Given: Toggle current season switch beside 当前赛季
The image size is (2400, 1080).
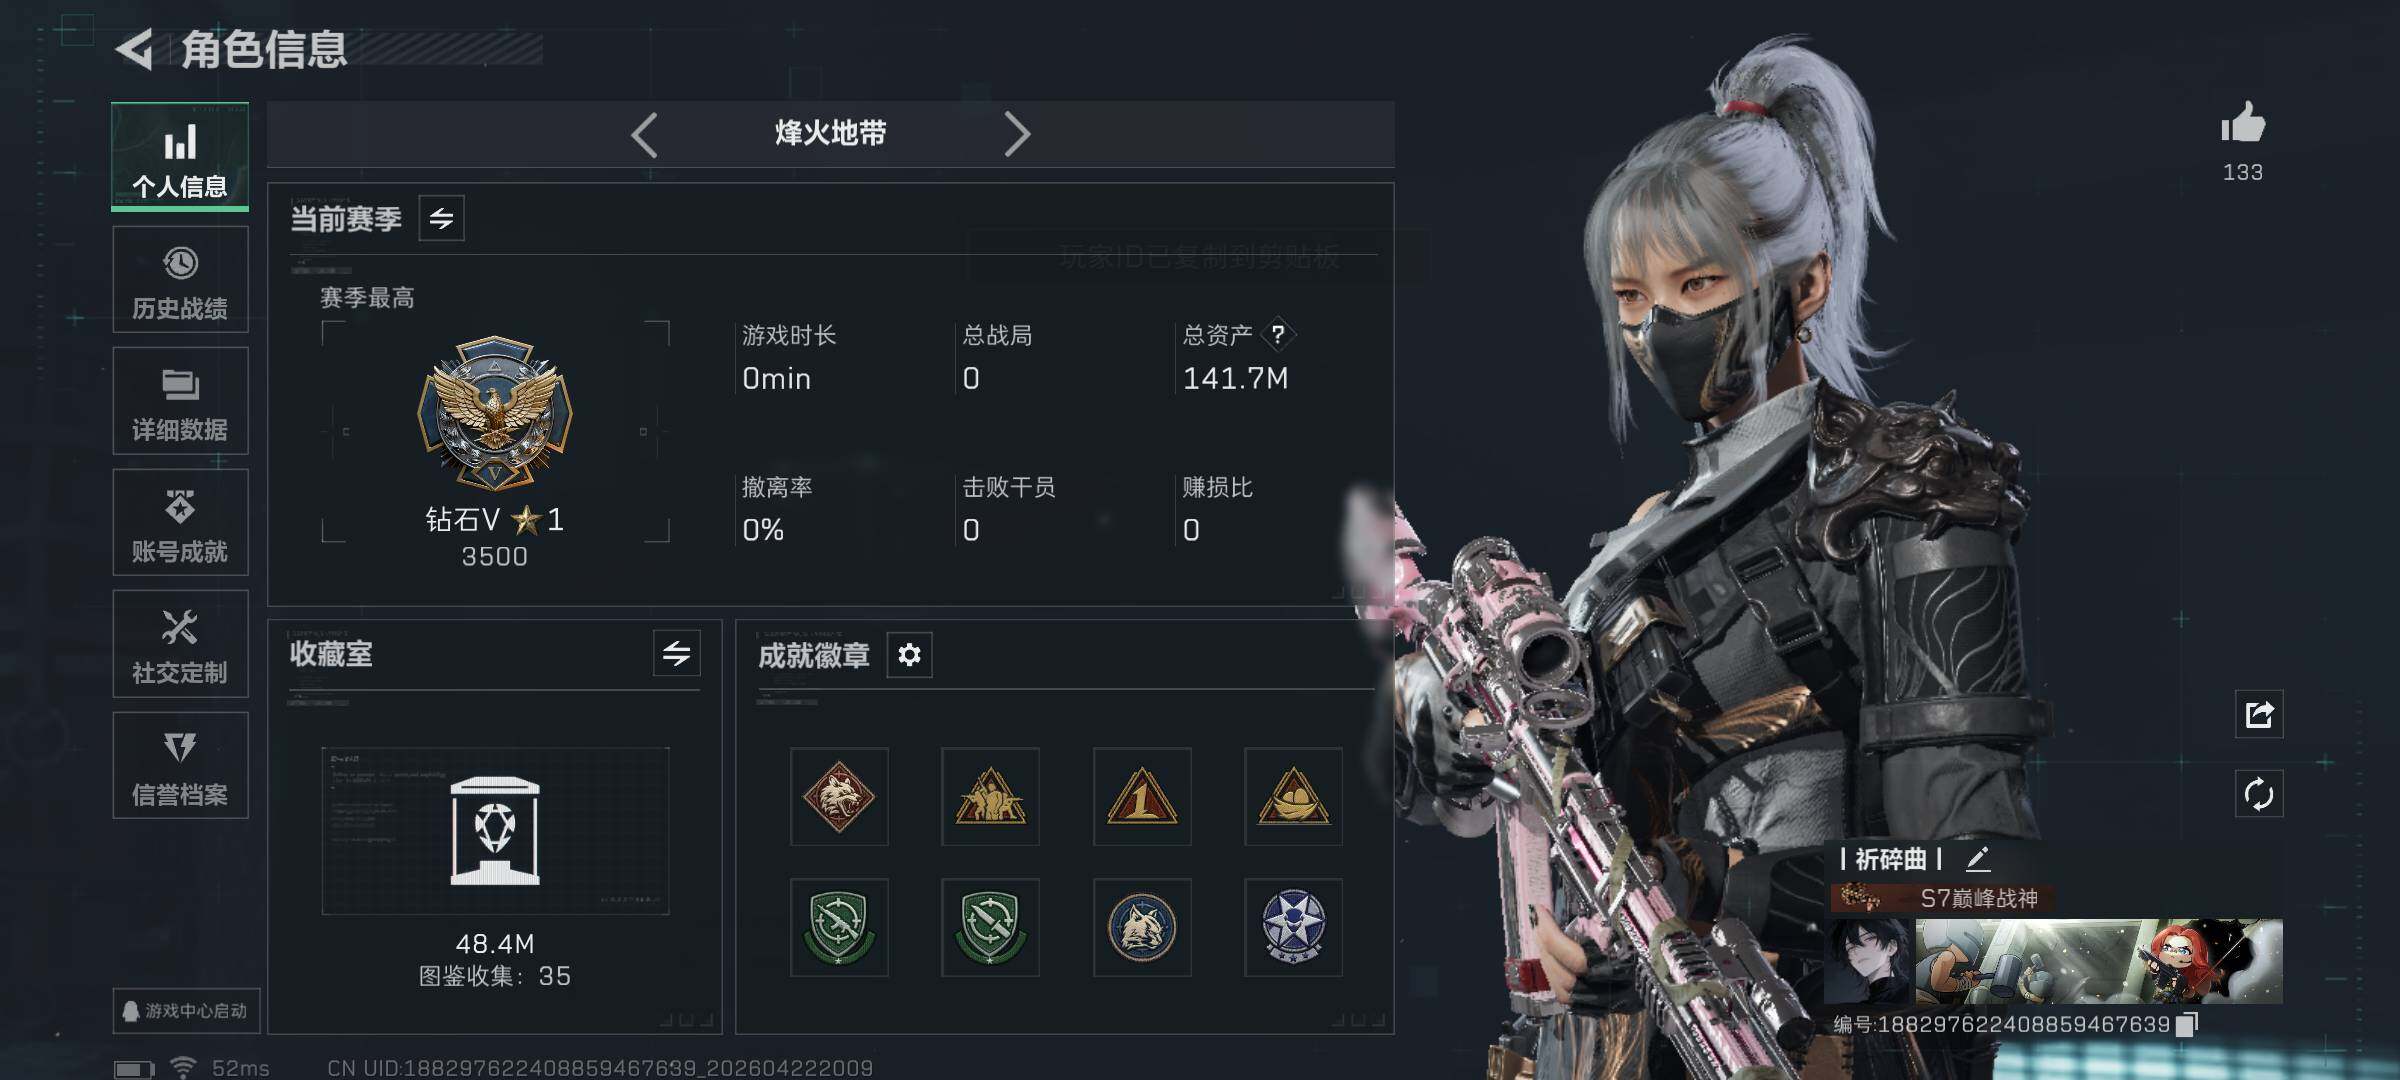Looking at the screenshot, I should 441,219.
